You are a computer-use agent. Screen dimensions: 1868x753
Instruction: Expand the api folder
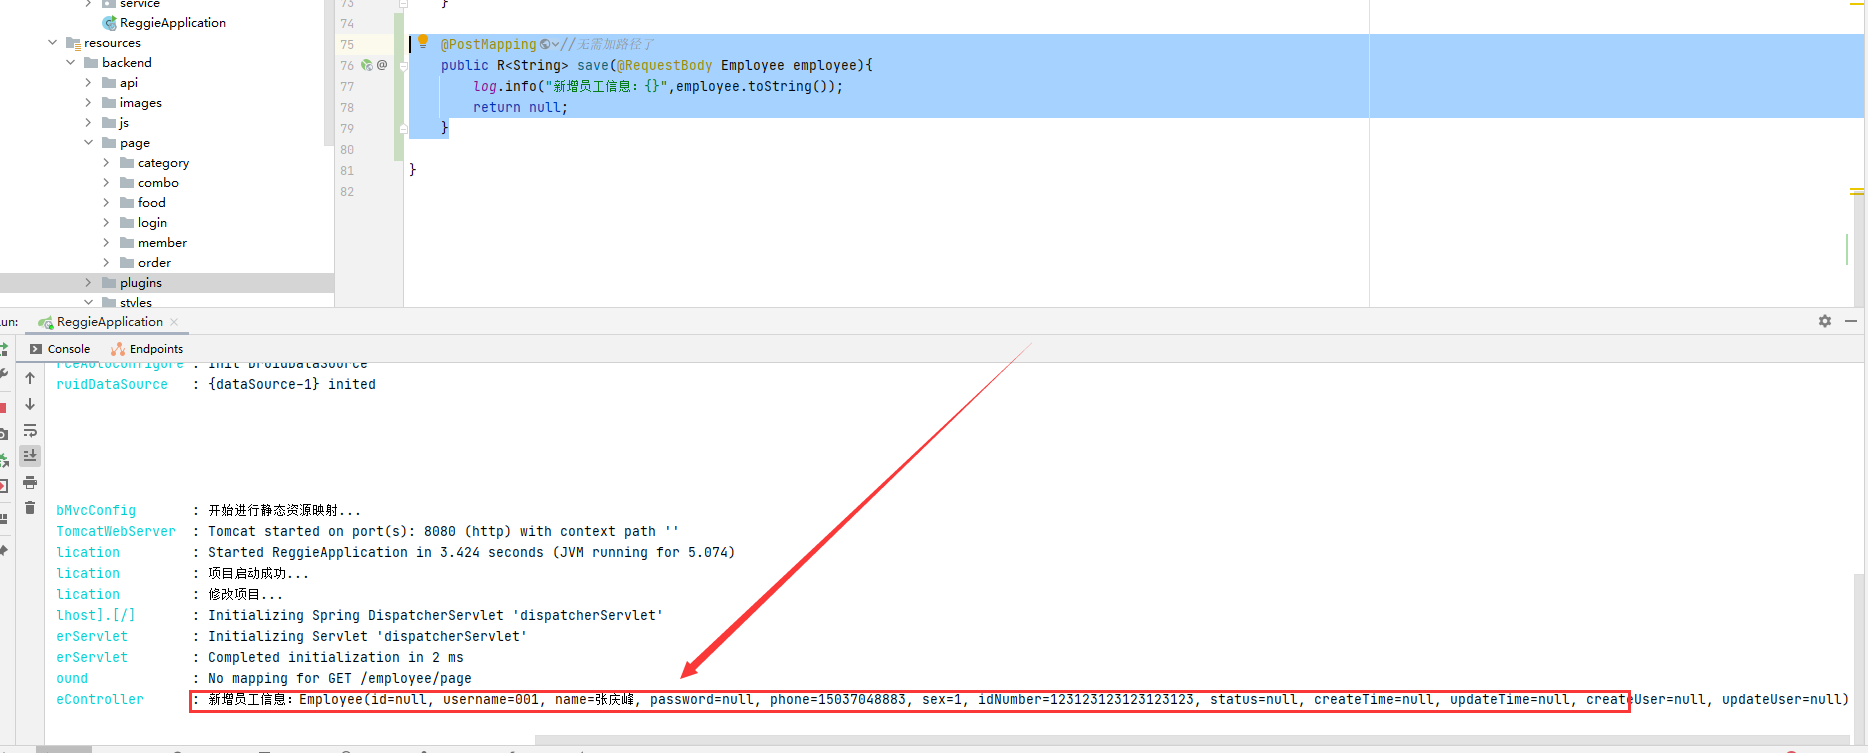click(x=89, y=82)
